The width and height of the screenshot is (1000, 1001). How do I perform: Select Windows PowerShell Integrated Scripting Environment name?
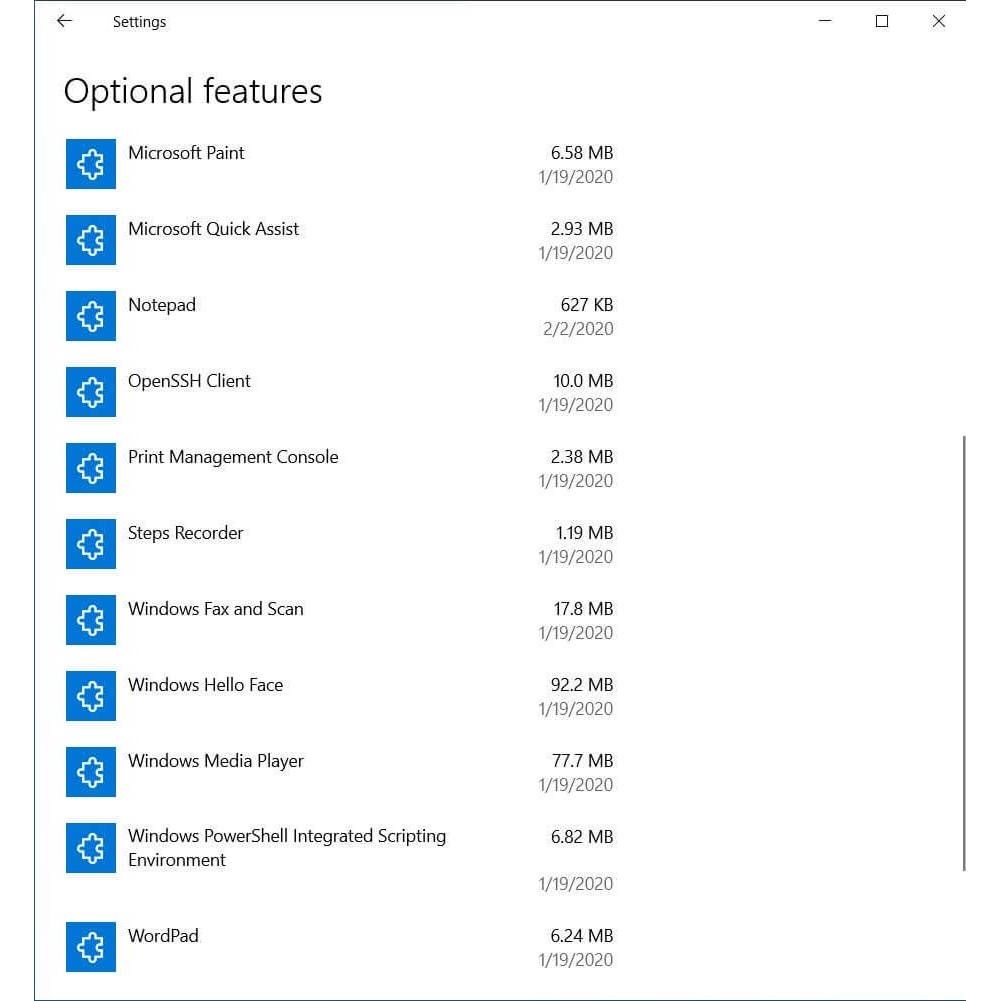point(287,848)
